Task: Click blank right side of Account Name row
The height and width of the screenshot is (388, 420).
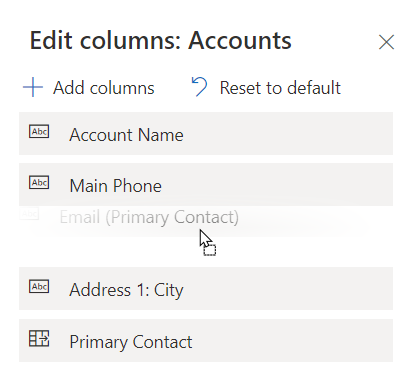Action: pyautogui.click(x=288, y=134)
